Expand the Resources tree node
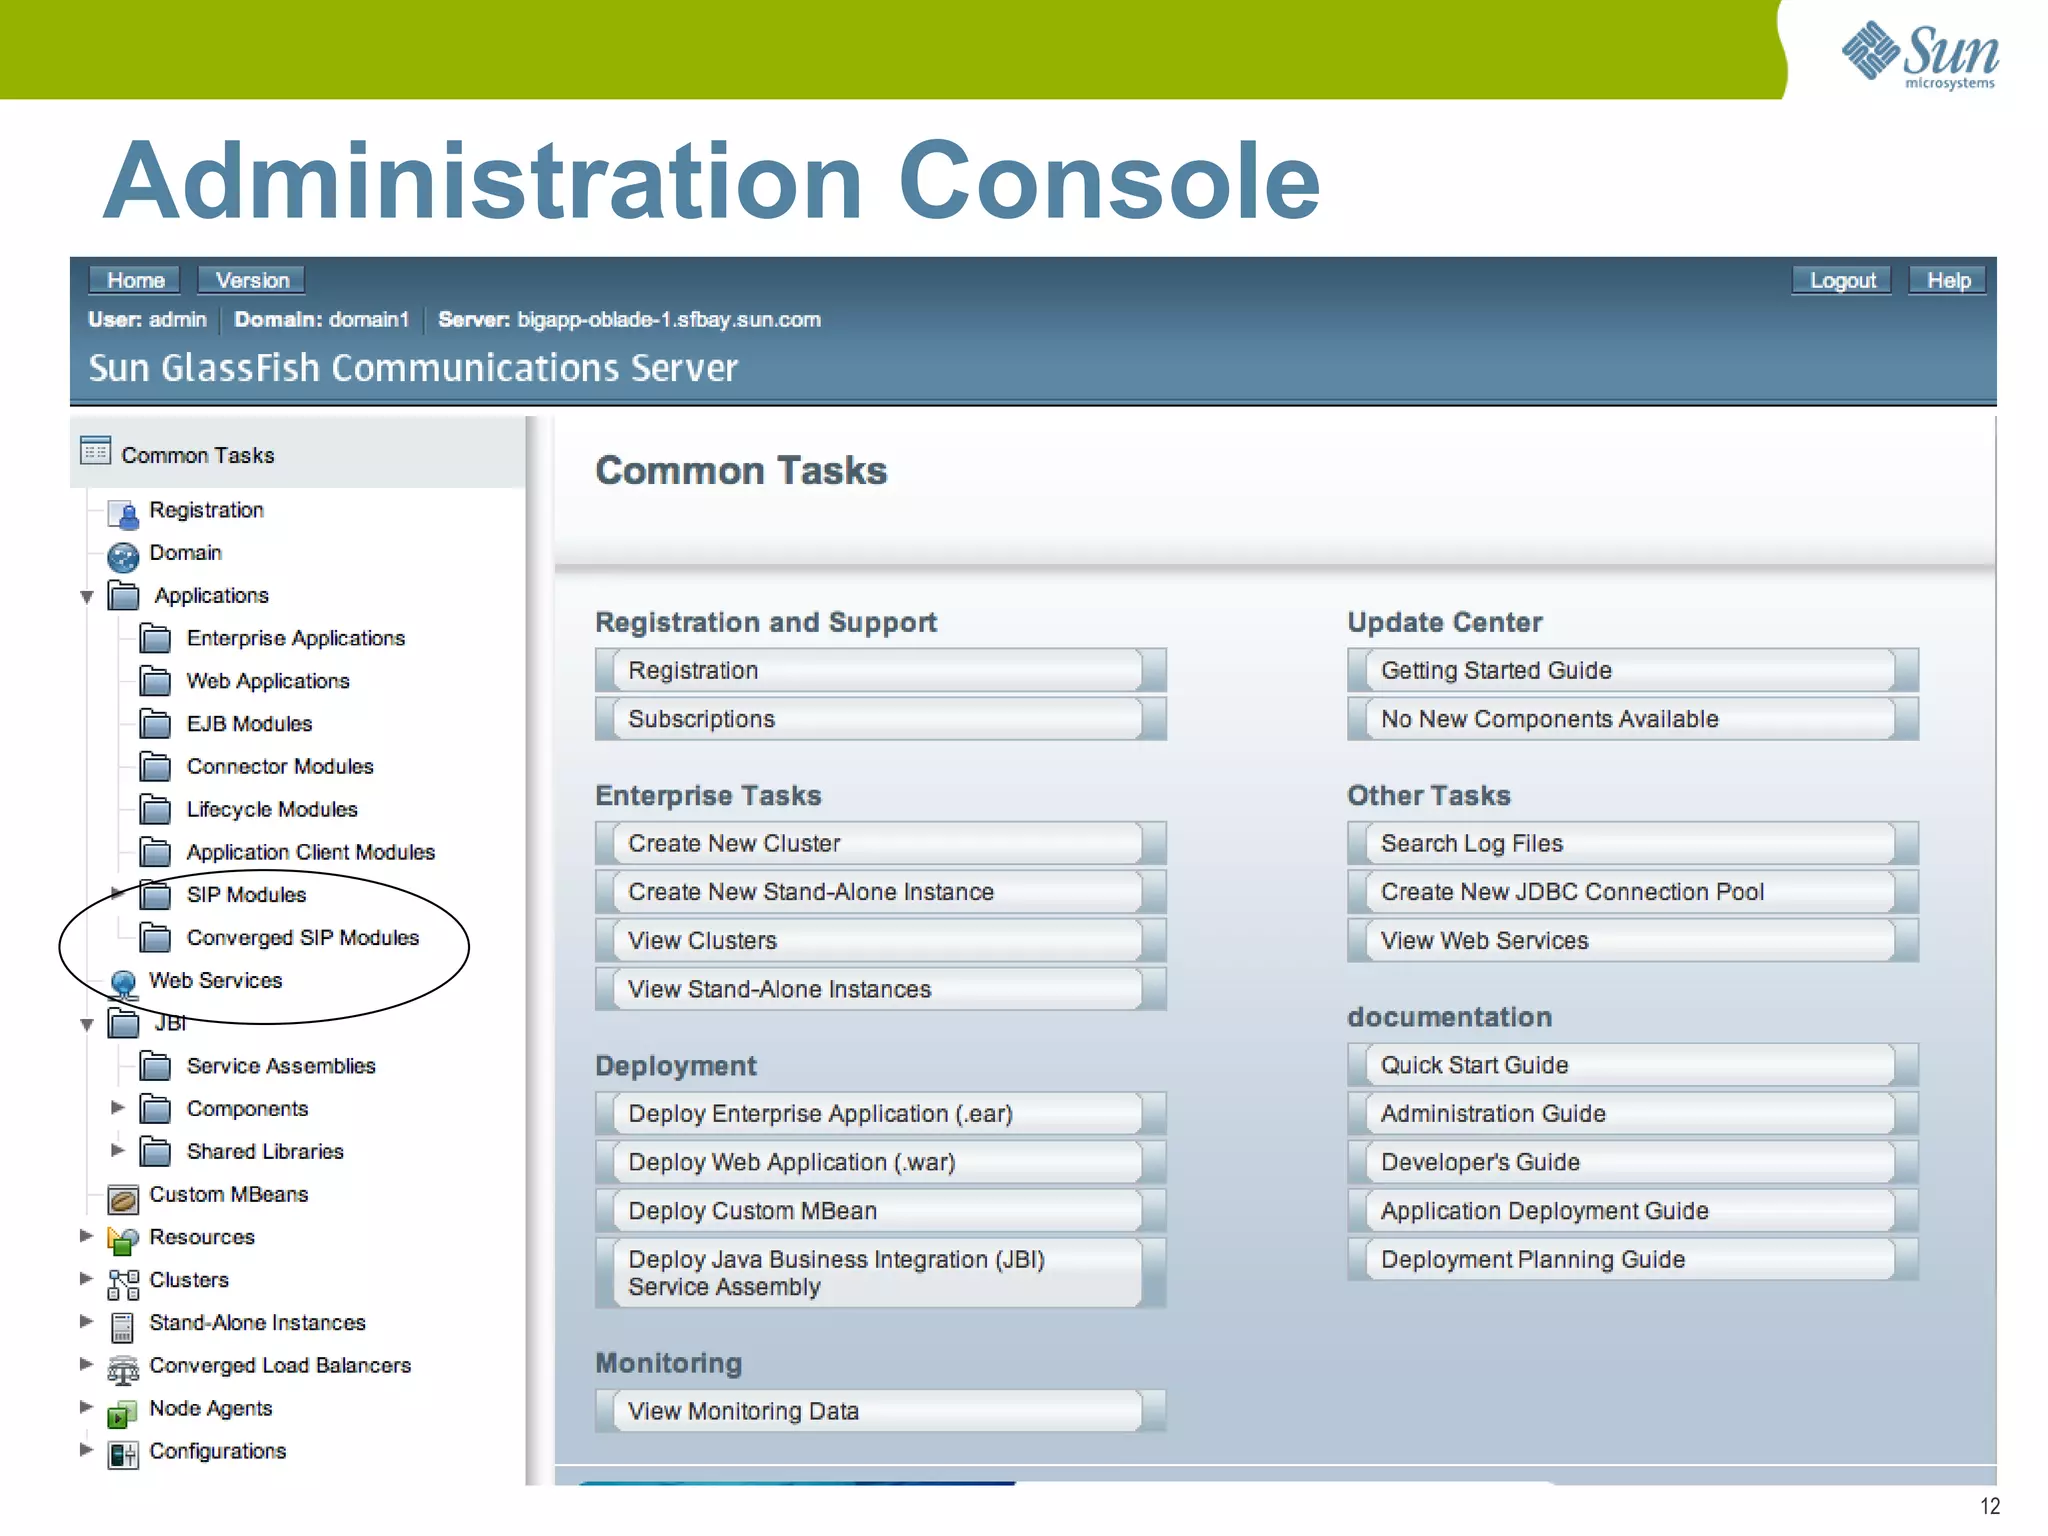The width and height of the screenshot is (2048, 1536). [87, 1236]
